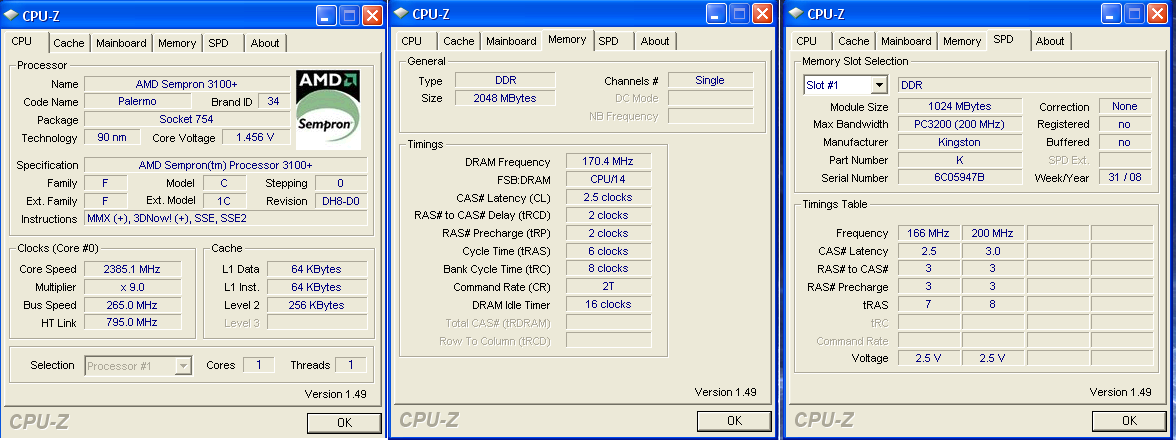Switch to Memory tab in the right CPU-Z window
Image resolution: width=1176 pixels, height=442 pixels.
click(962, 41)
